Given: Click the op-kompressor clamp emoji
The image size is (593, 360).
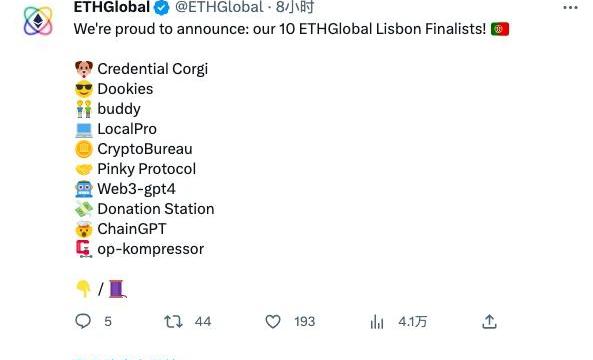Looking at the screenshot, I should coord(84,249).
